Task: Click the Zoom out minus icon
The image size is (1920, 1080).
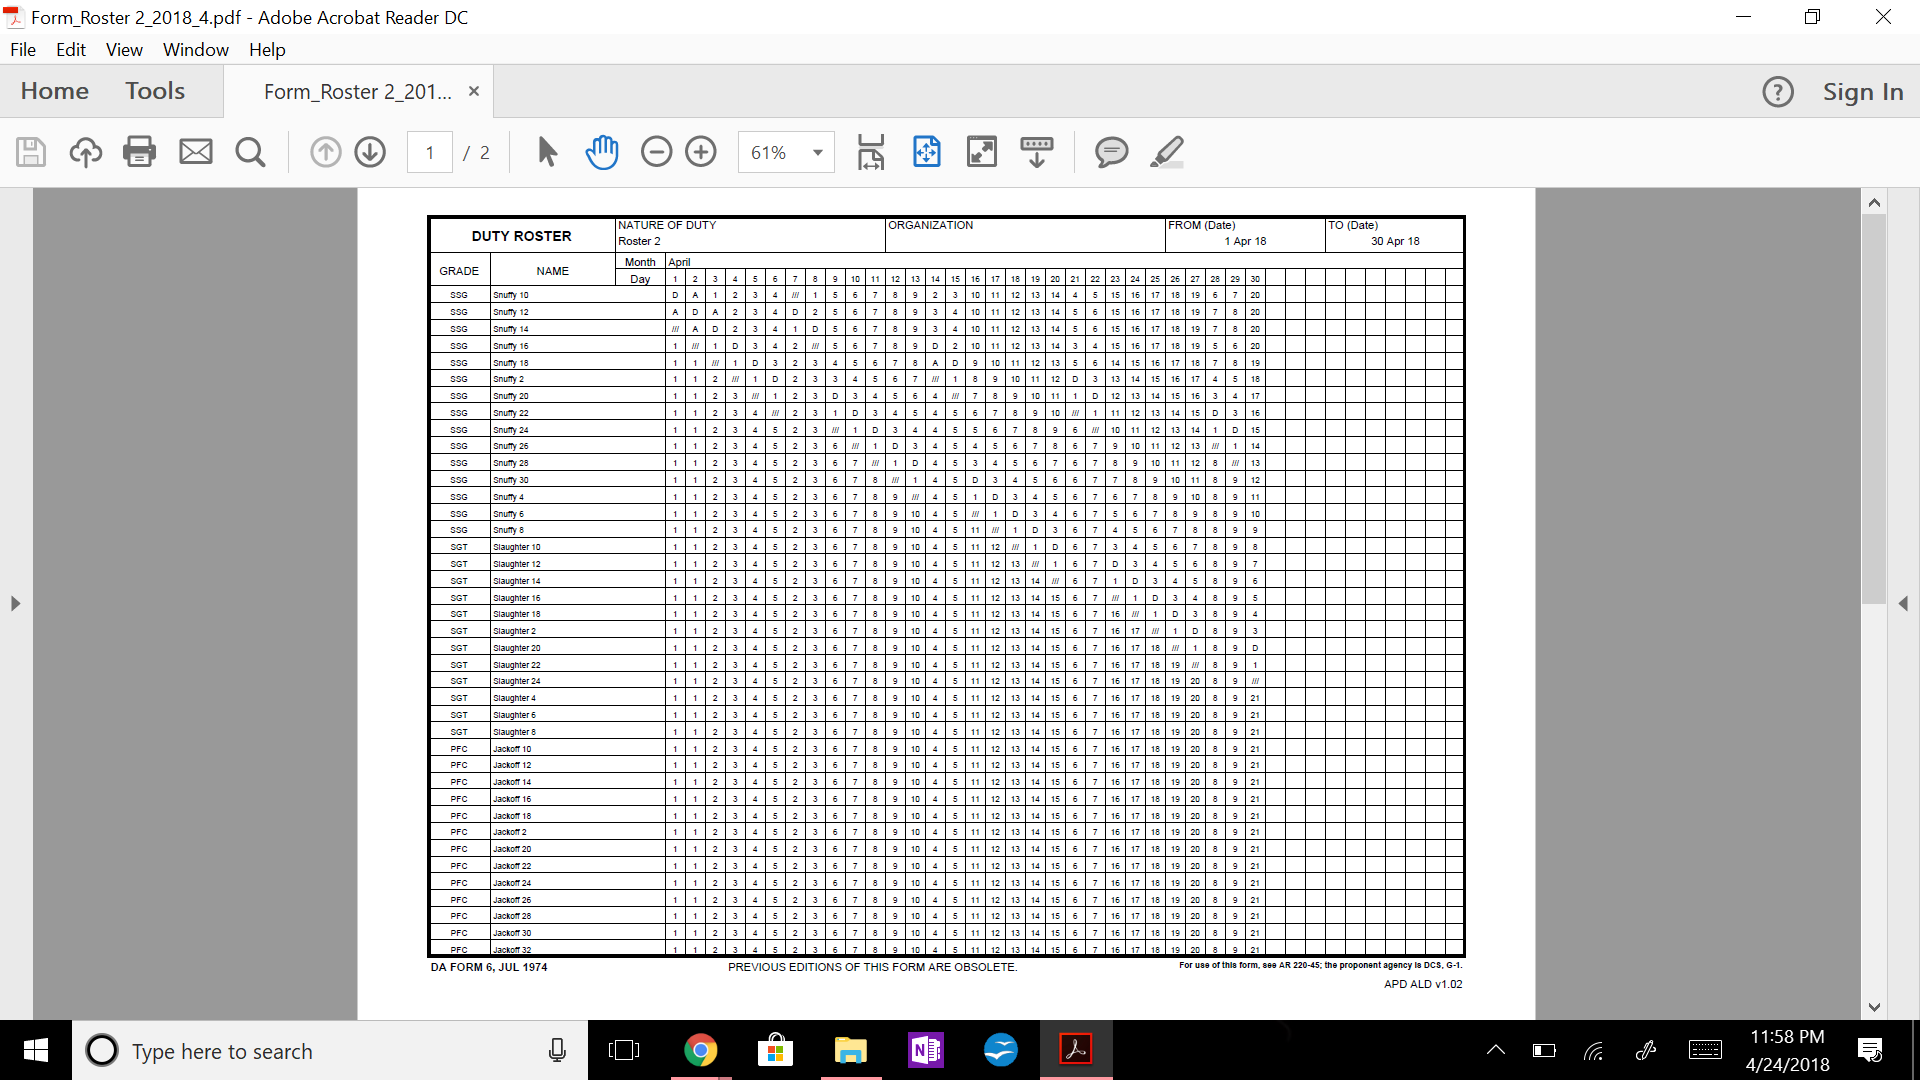Action: 656,152
